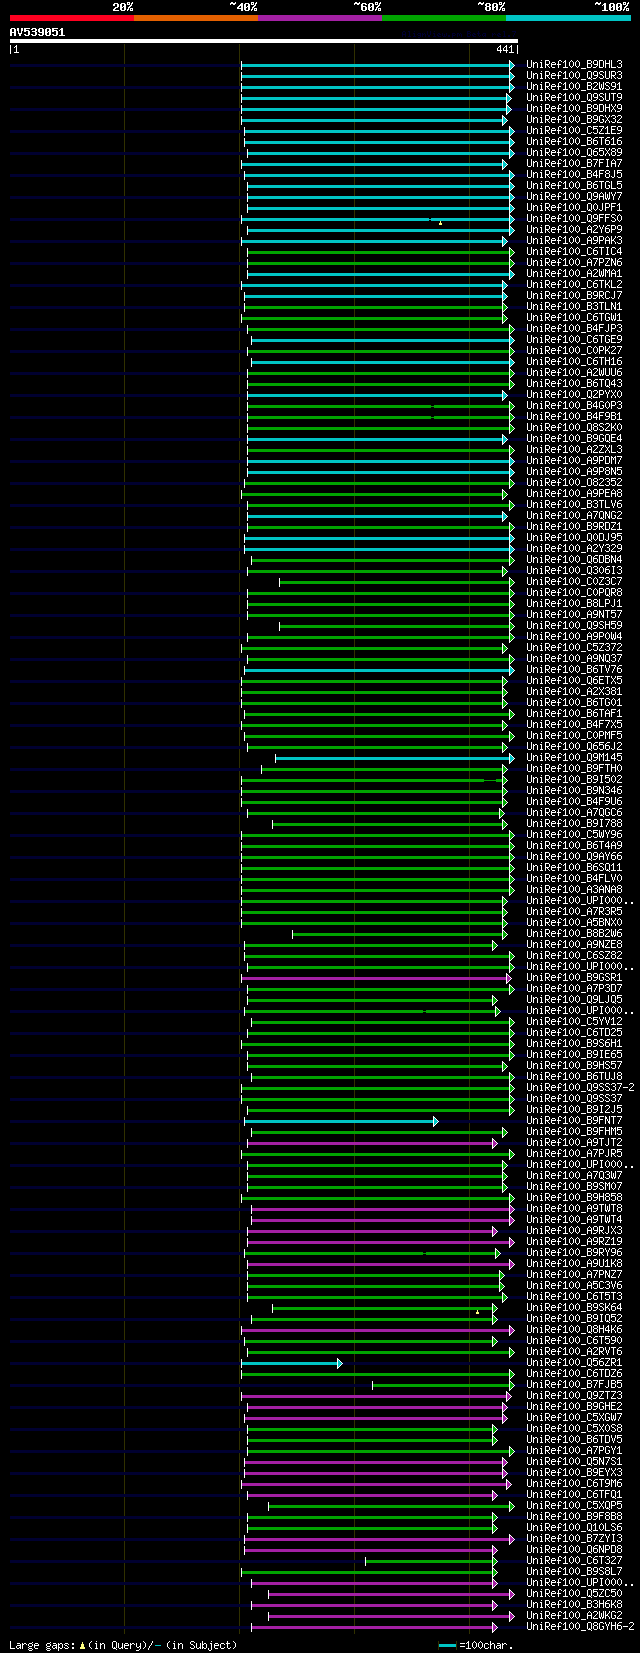The width and height of the screenshot is (640, 1653).
Task: Click the cyan alignment bar for Q9FFS0
Action: pyautogui.click(x=378, y=219)
